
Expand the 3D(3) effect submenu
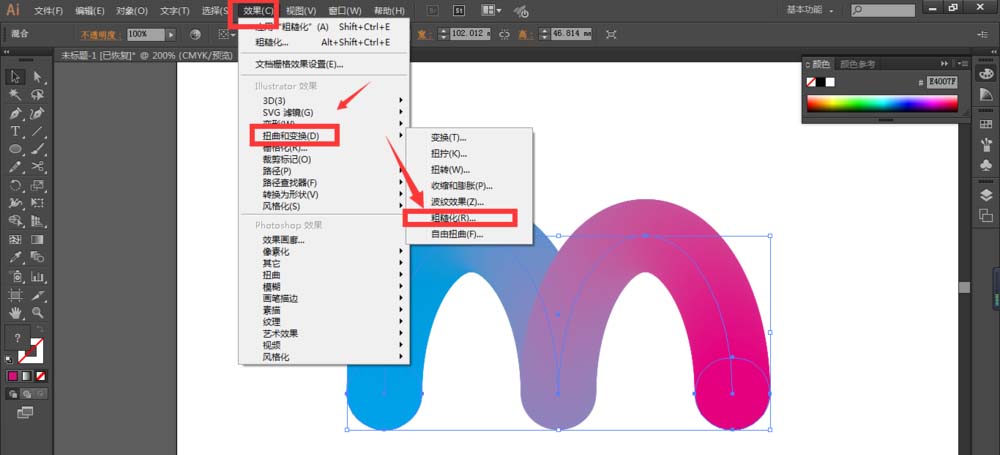click(325, 100)
